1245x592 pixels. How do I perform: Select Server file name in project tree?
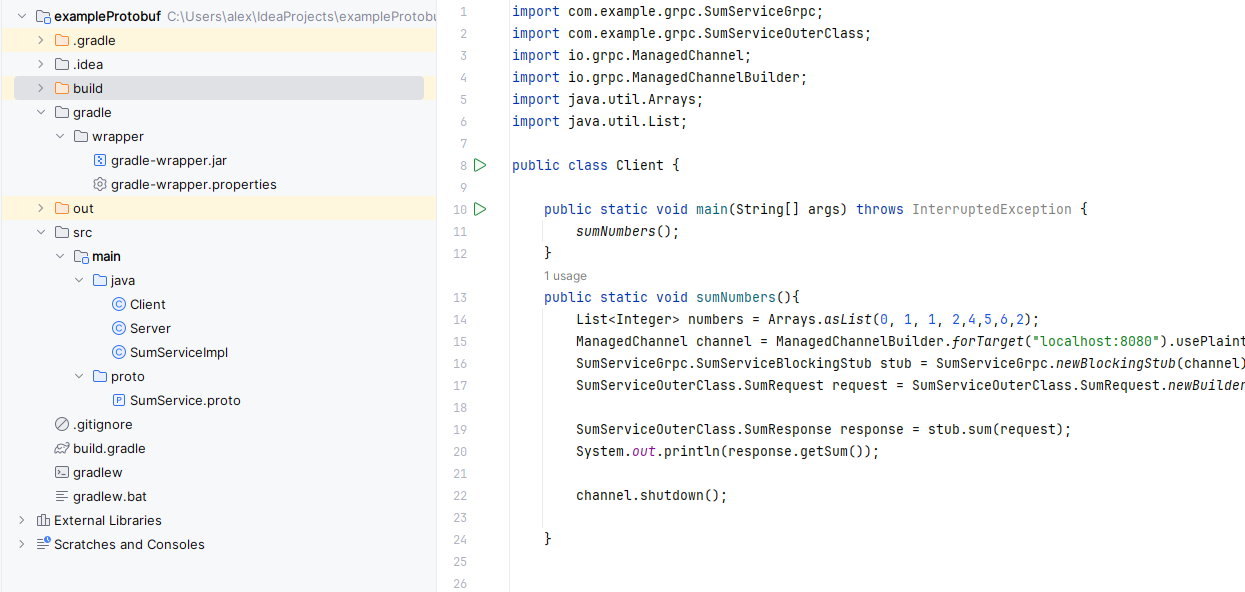150,329
